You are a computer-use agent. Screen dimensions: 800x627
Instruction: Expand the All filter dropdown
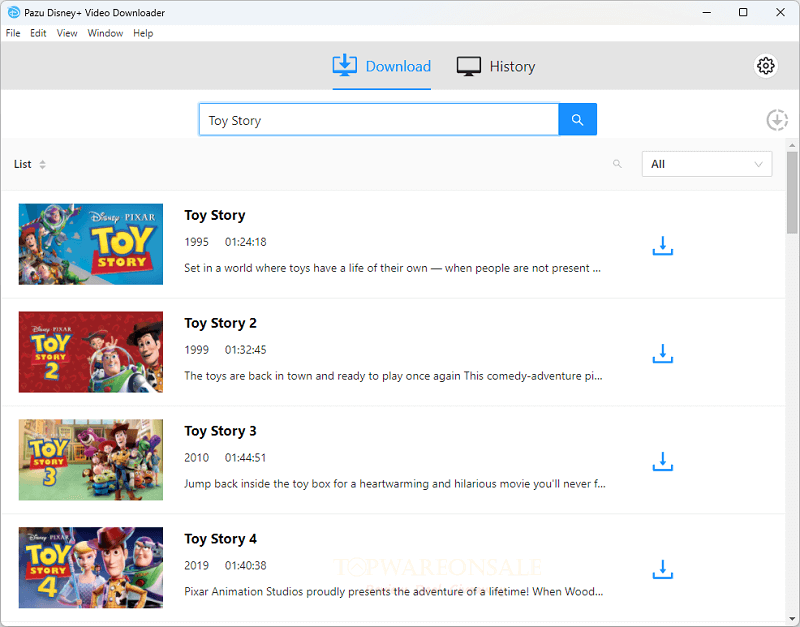tap(706, 164)
